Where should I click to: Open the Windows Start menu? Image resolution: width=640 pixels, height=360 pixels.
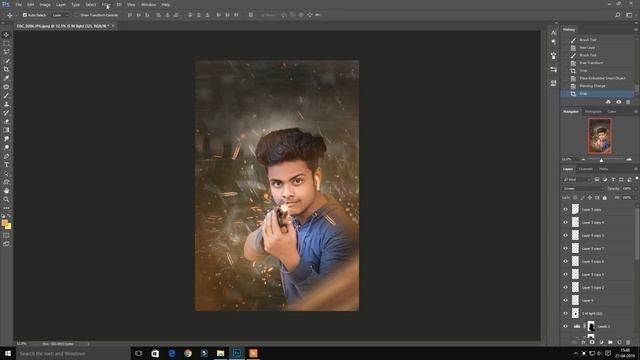pyautogui.click(x=8, y=353)
